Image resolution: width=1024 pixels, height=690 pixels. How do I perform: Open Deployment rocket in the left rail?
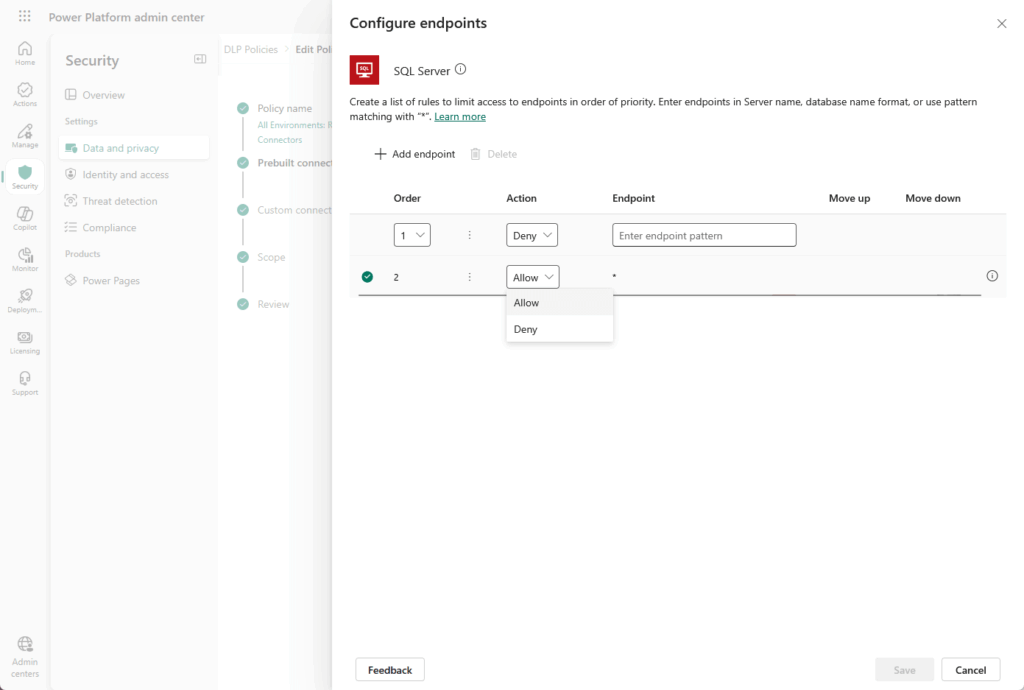[x=25, y=300]
